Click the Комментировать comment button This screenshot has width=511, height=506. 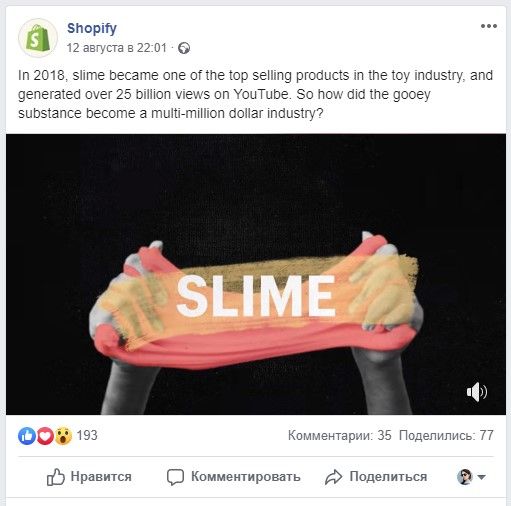tap(234, 477)
